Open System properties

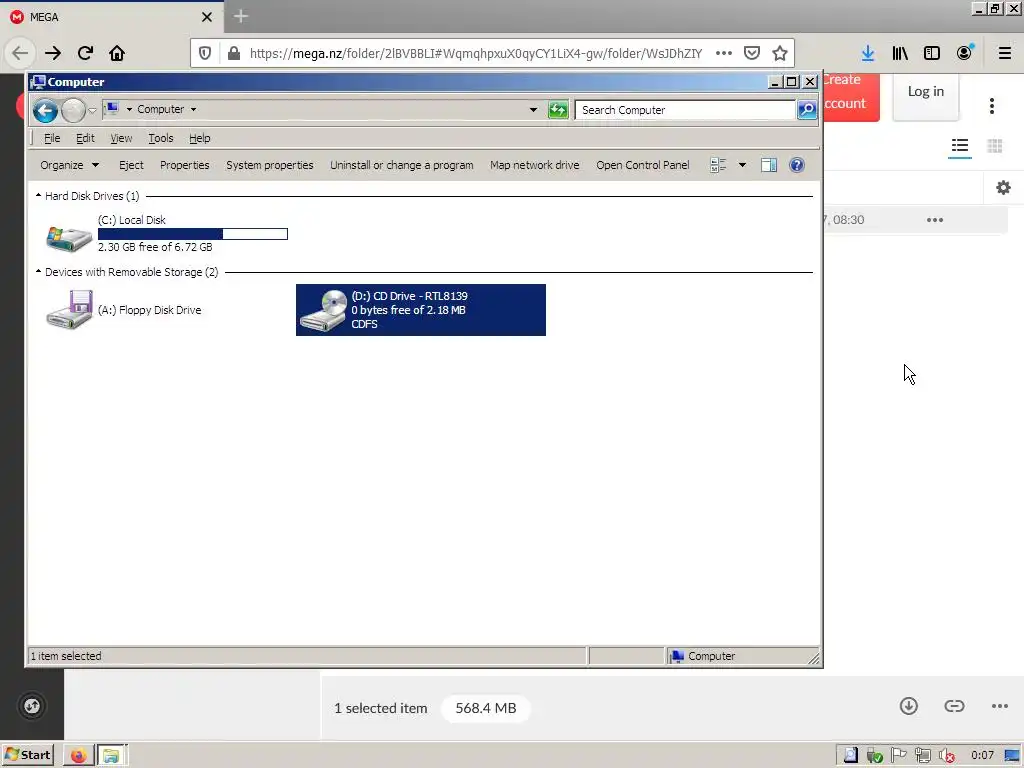(270, 165)
